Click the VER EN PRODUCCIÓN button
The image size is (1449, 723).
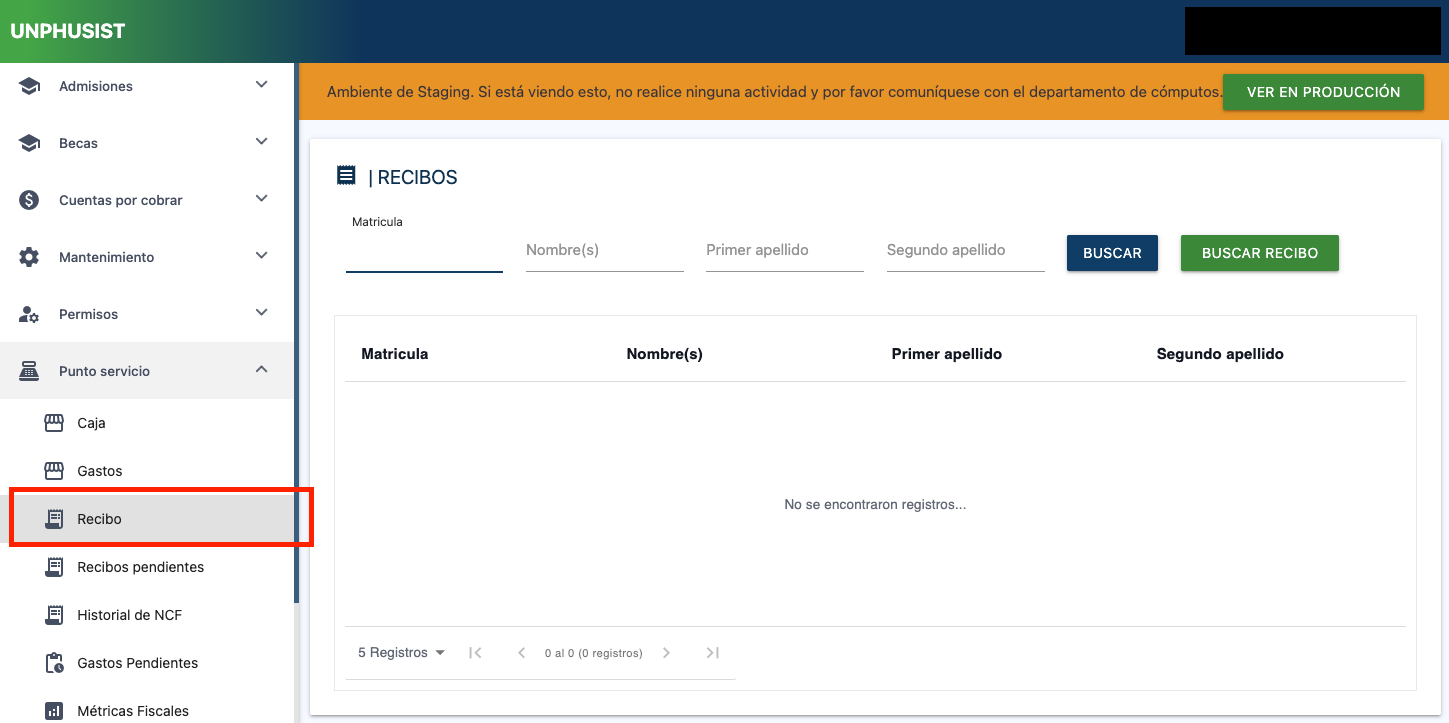pyautogui.click(x=1322, y=92)
